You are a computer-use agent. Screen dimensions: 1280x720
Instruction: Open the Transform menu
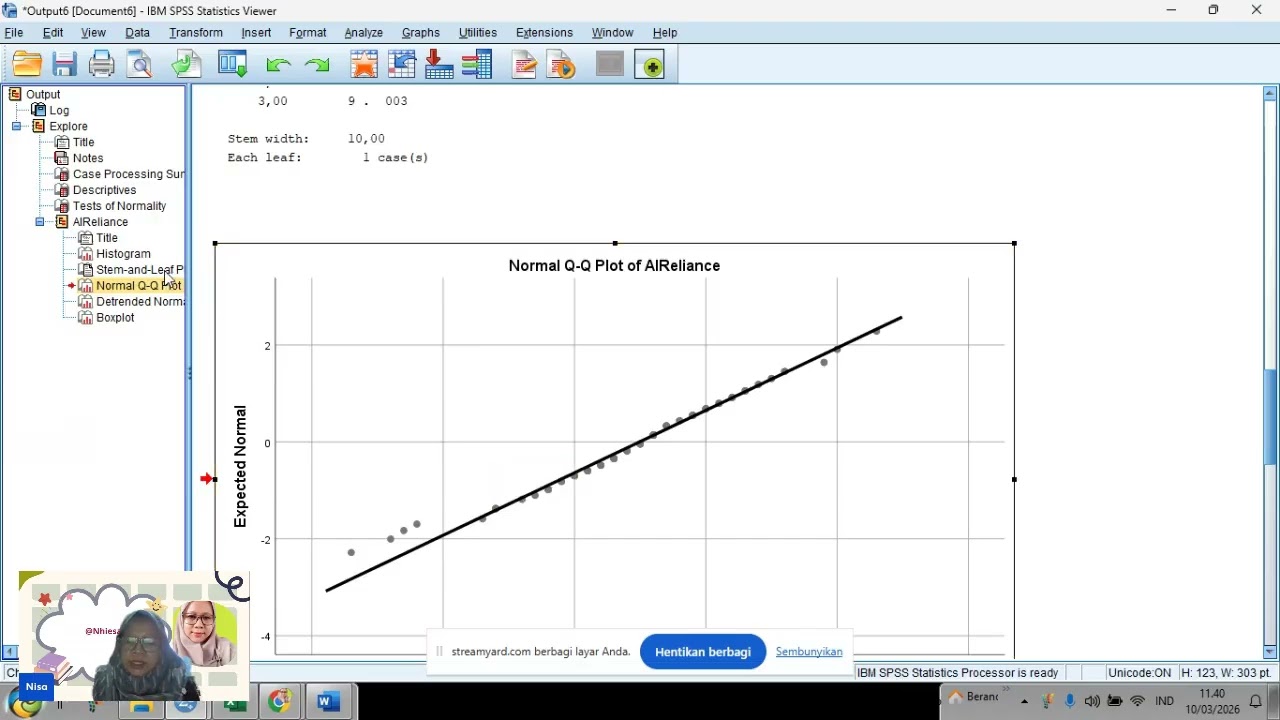pyautogui.click(x=196, y=33)
